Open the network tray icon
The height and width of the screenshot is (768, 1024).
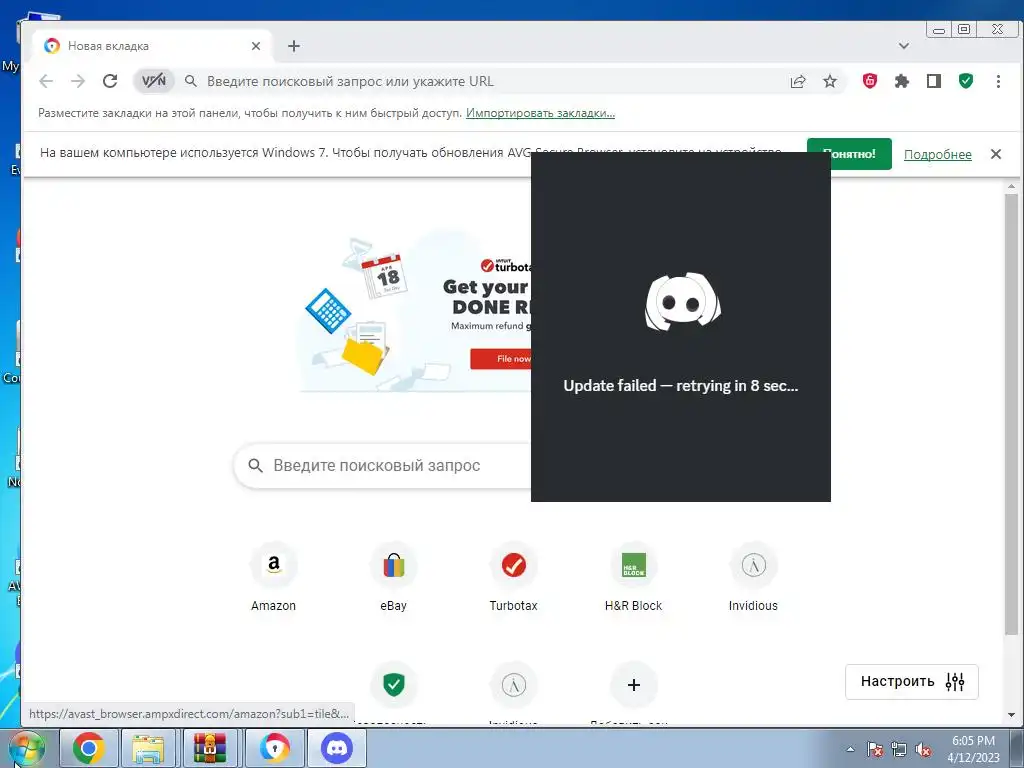click(x=899, y=749)
